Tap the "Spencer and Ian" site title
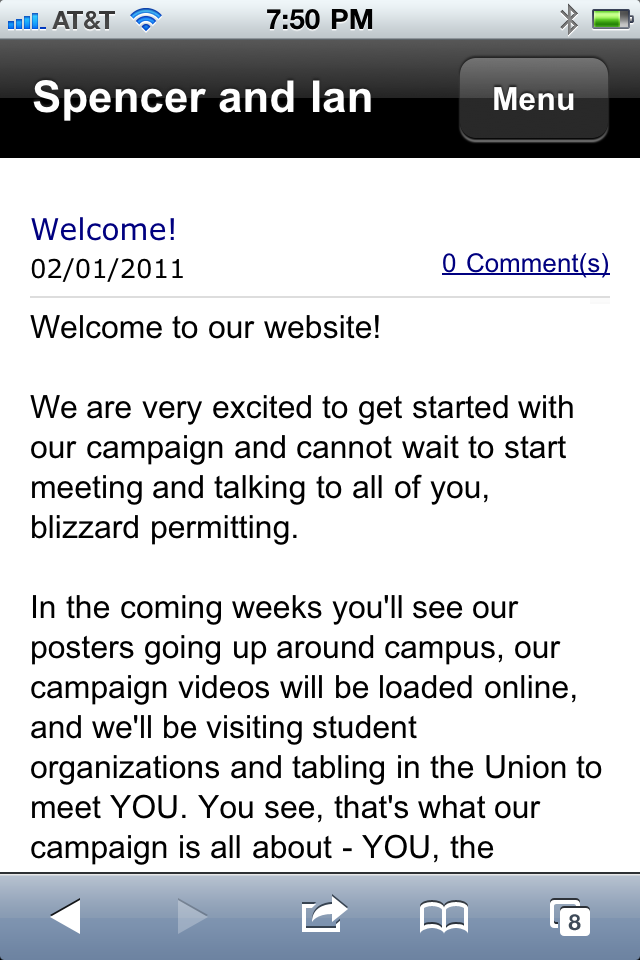 pyautogui.click(x=202, y=98)
